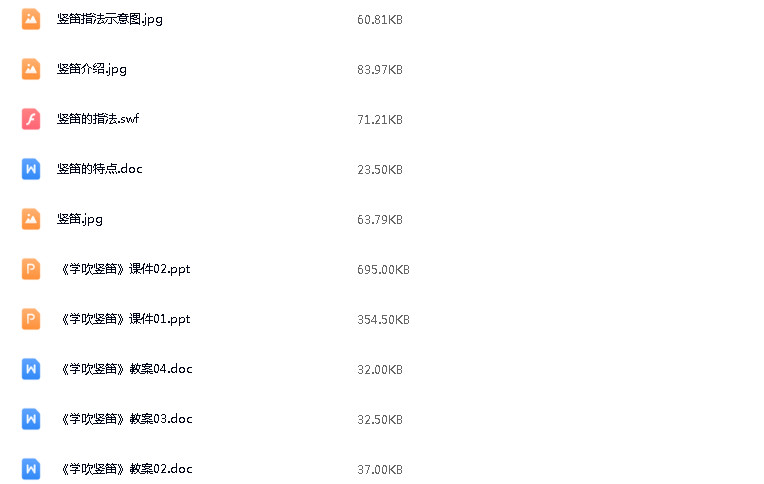The height and width of the screenshot is (484, 764).
Task: Click image icon beside 竖笛介绍.jpg
Action: pos(31,69)
